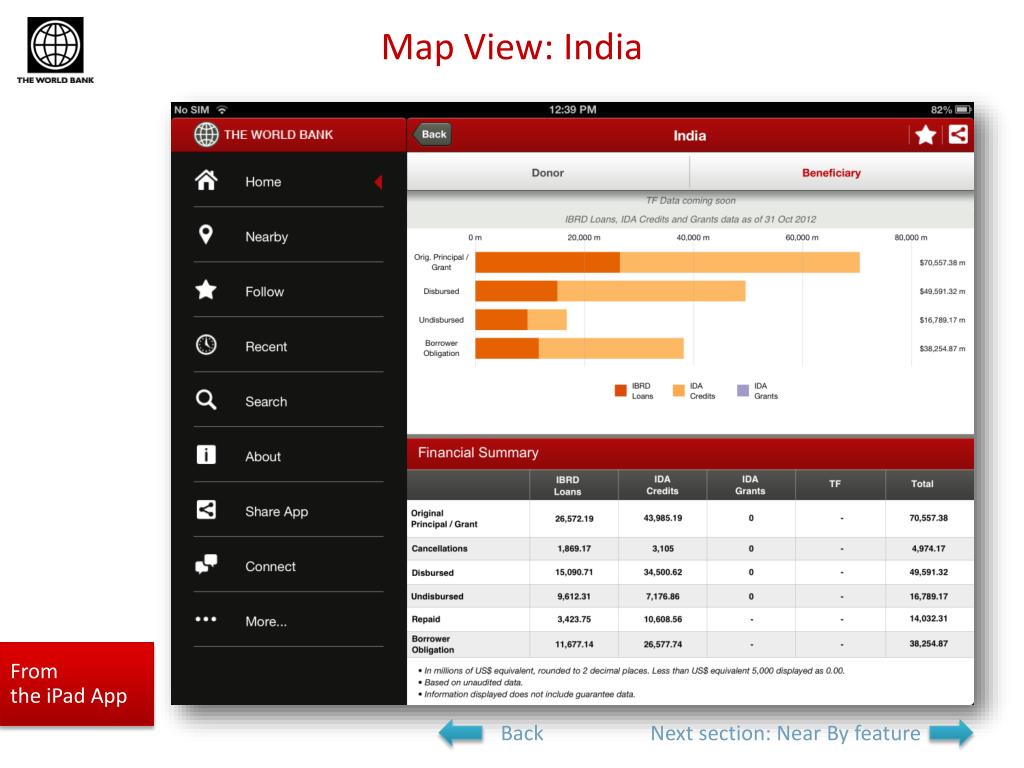Click the Cancellations row label
This screenshot has height=768, width=1024.
click(440, 549)
